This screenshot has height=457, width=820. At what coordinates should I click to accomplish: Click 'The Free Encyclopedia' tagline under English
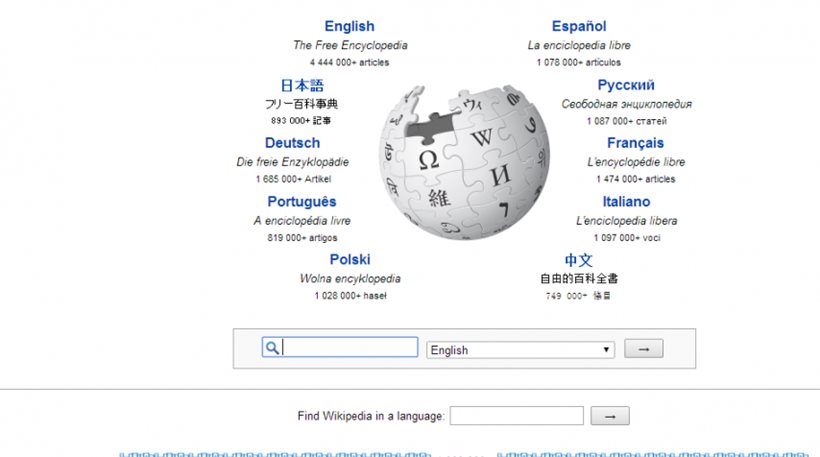point(350,45)
